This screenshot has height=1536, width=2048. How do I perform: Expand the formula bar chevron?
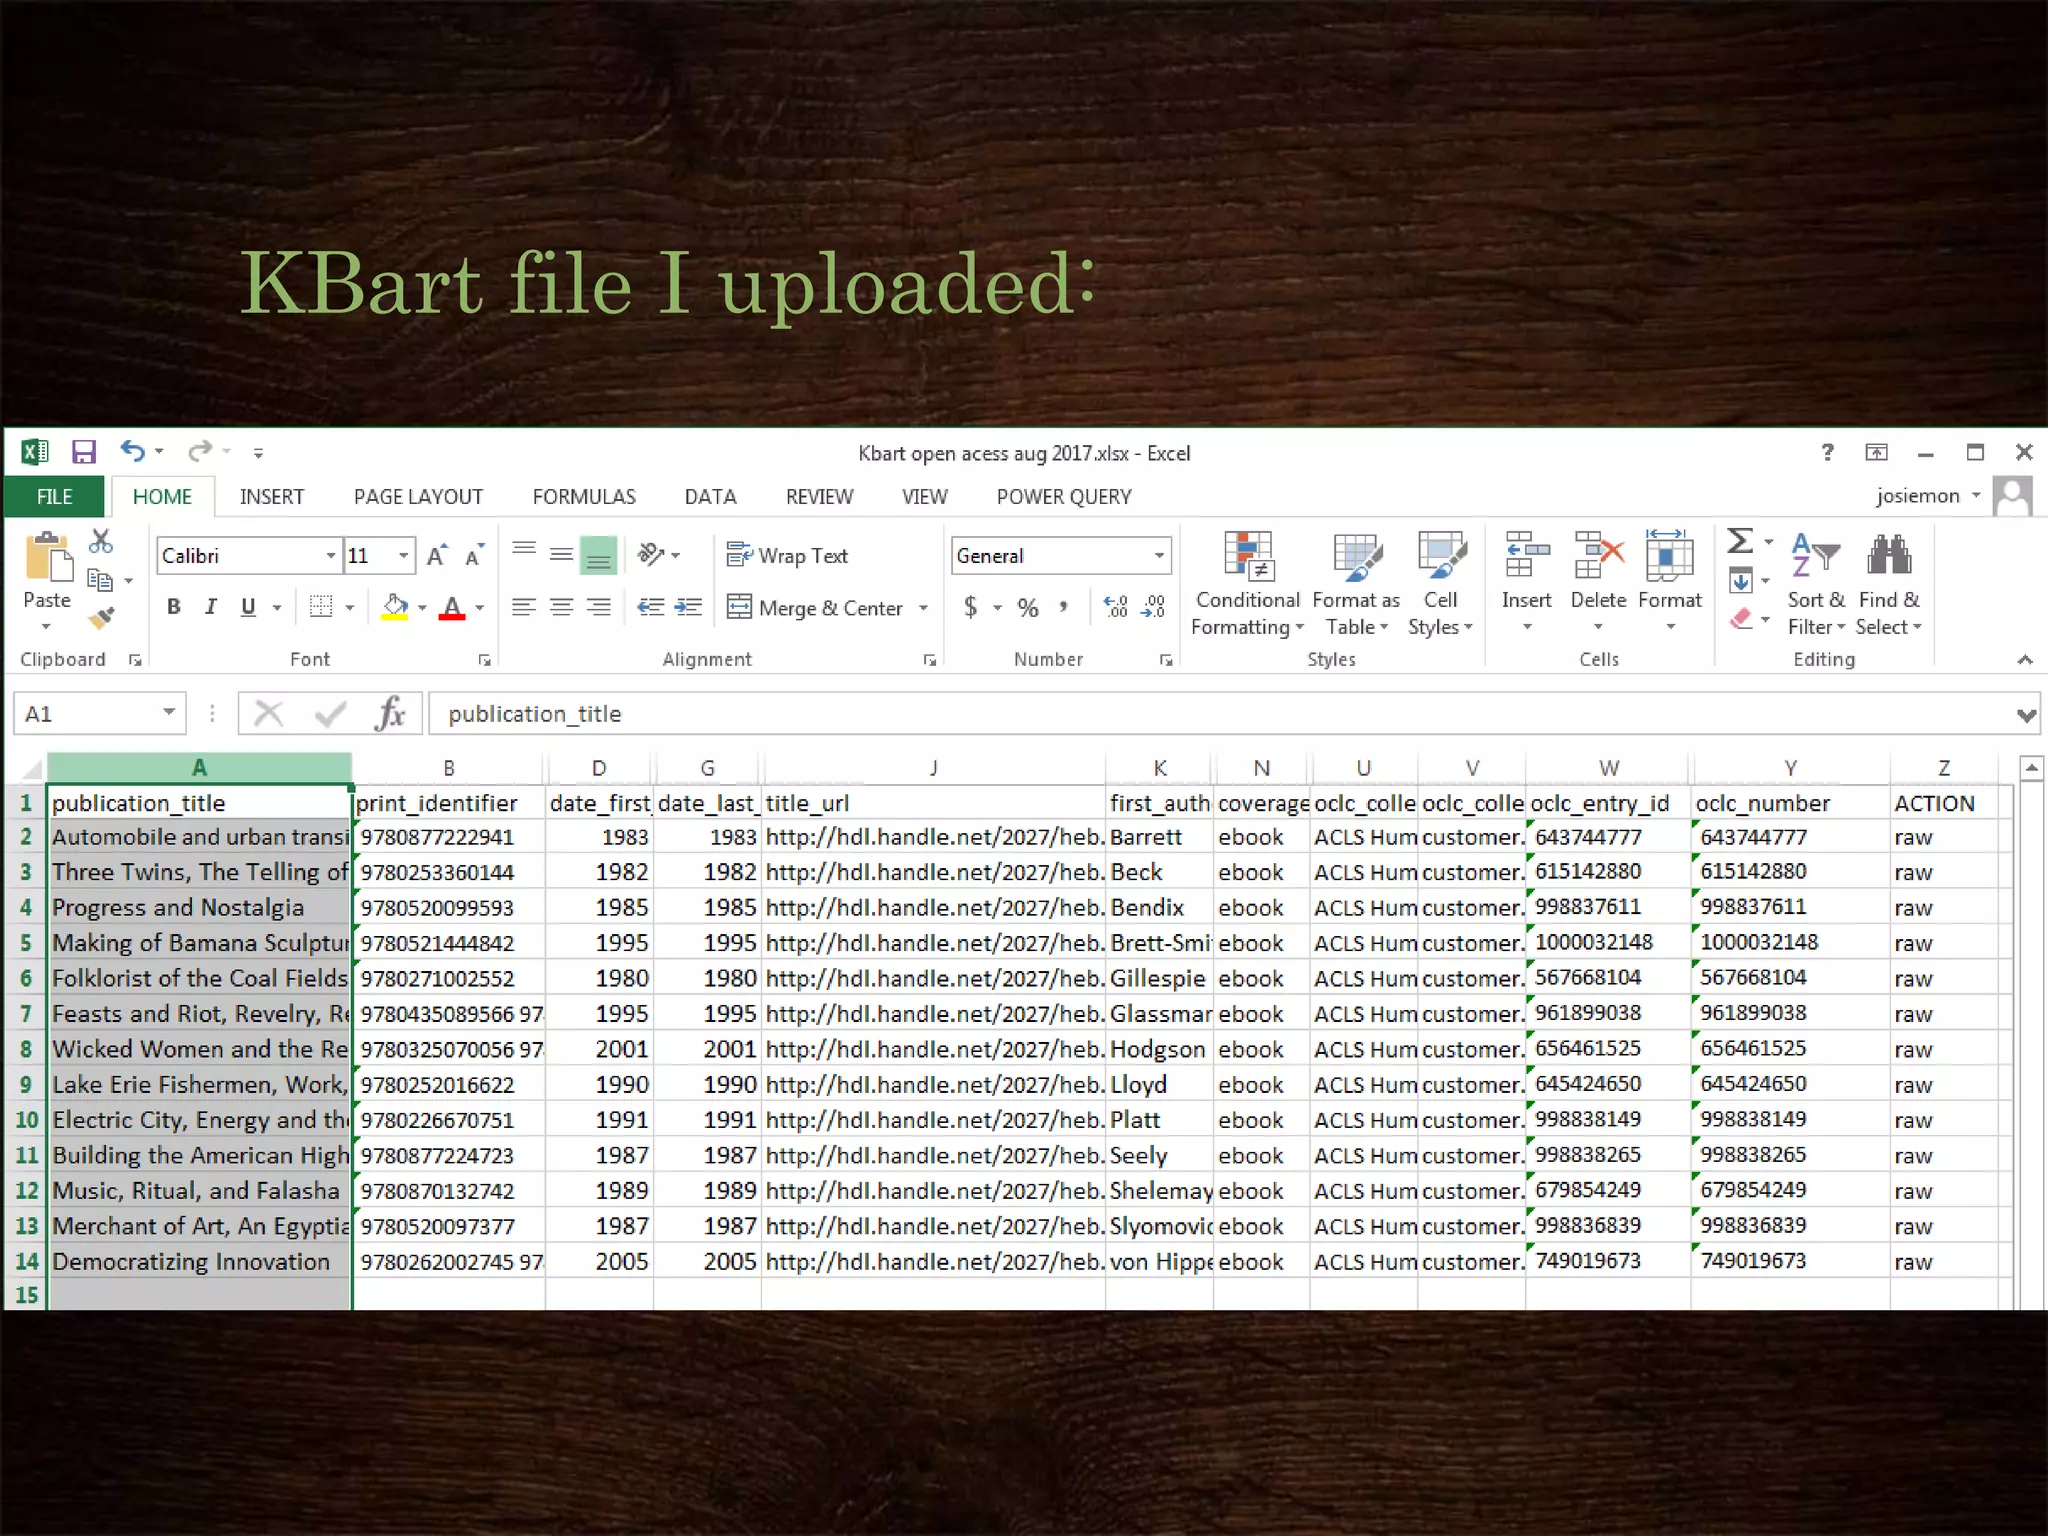point(2026,715)
